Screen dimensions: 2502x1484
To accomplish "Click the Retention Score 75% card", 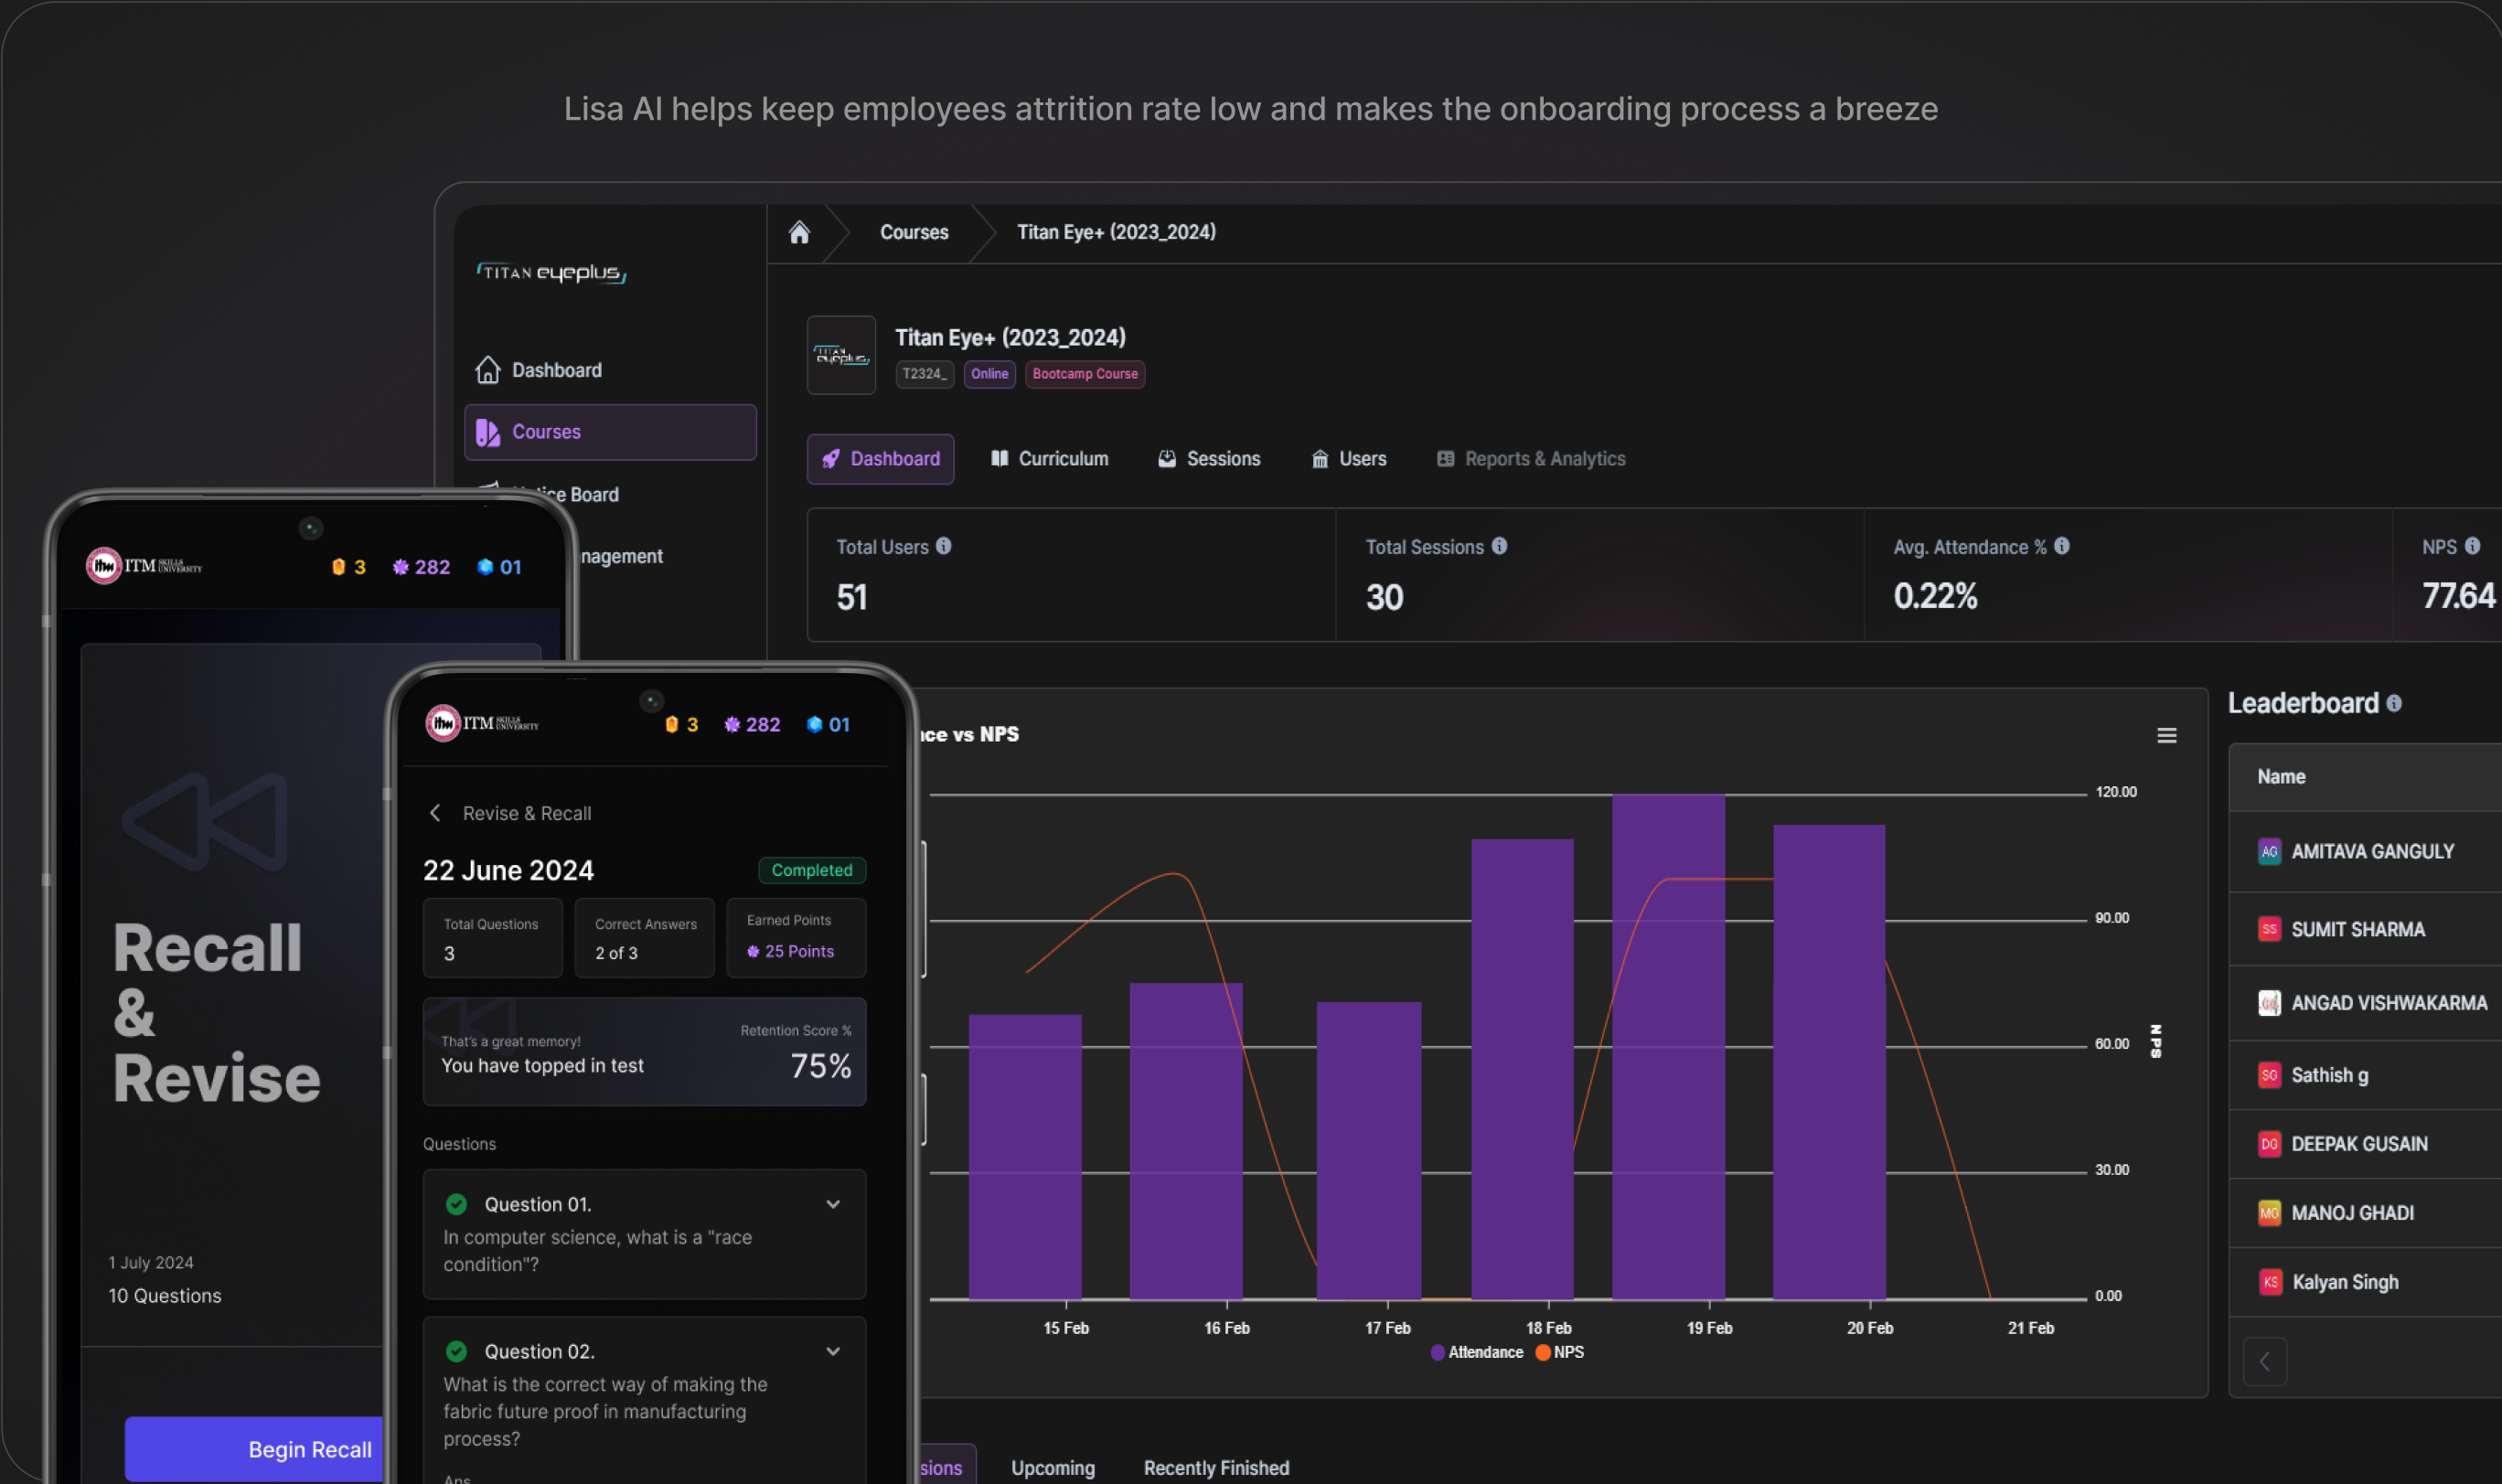I will [x=644, y=1052].
